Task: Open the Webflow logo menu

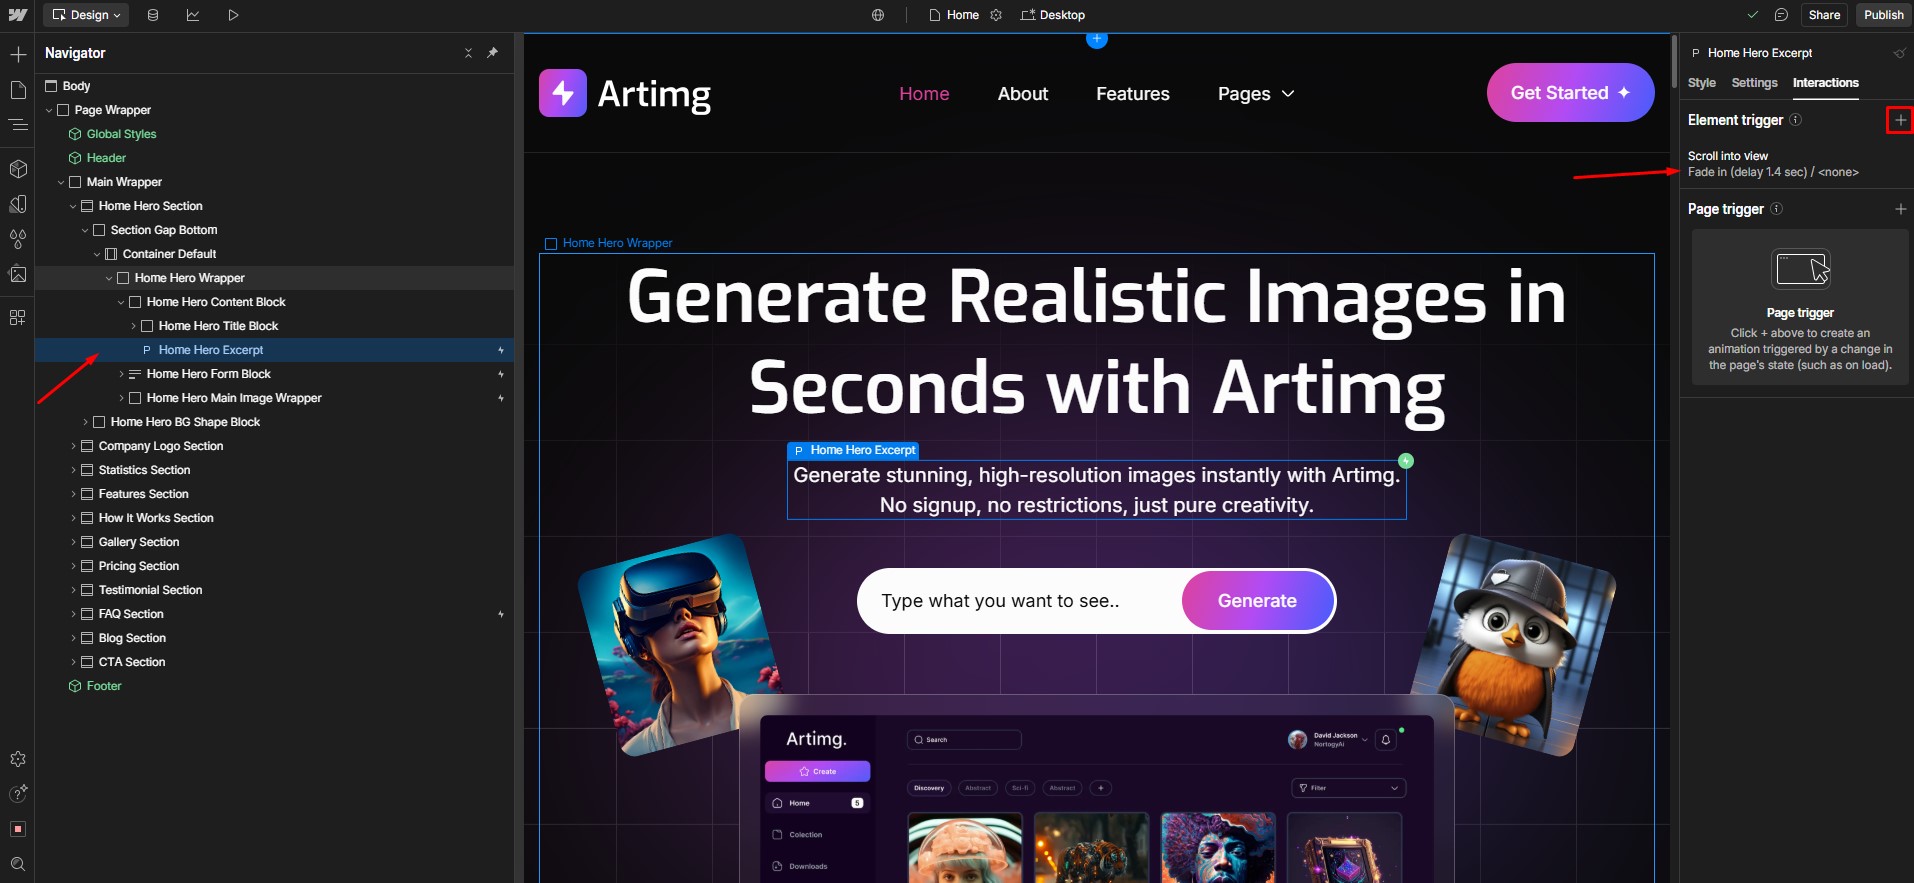Action: (x=18, y=15)
